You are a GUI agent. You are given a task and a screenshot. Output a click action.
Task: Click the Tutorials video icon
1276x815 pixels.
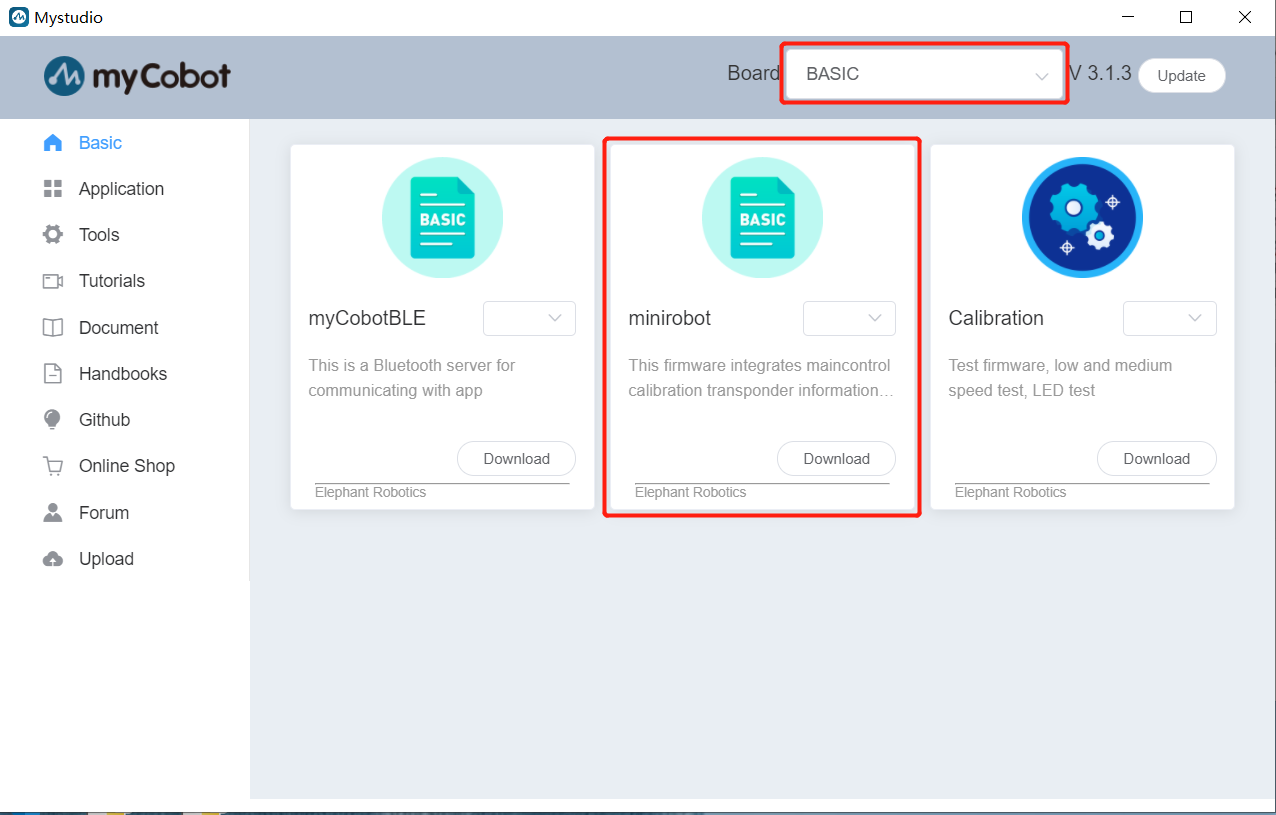click(53, 281)
